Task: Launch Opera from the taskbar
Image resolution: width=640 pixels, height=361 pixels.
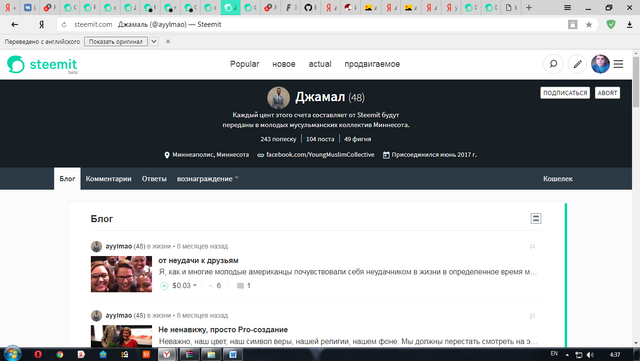Action: click(38, 354)
